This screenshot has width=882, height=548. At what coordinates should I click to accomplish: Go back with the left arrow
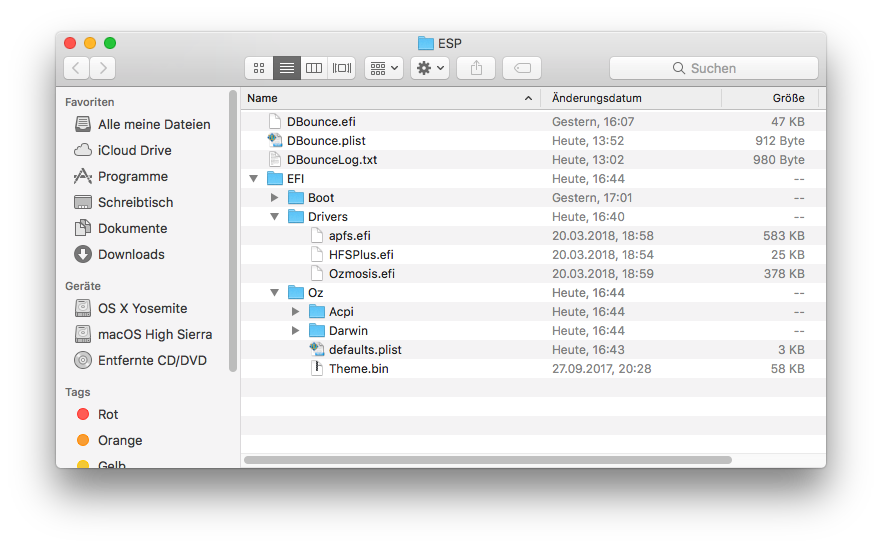(x=76, y=68)
